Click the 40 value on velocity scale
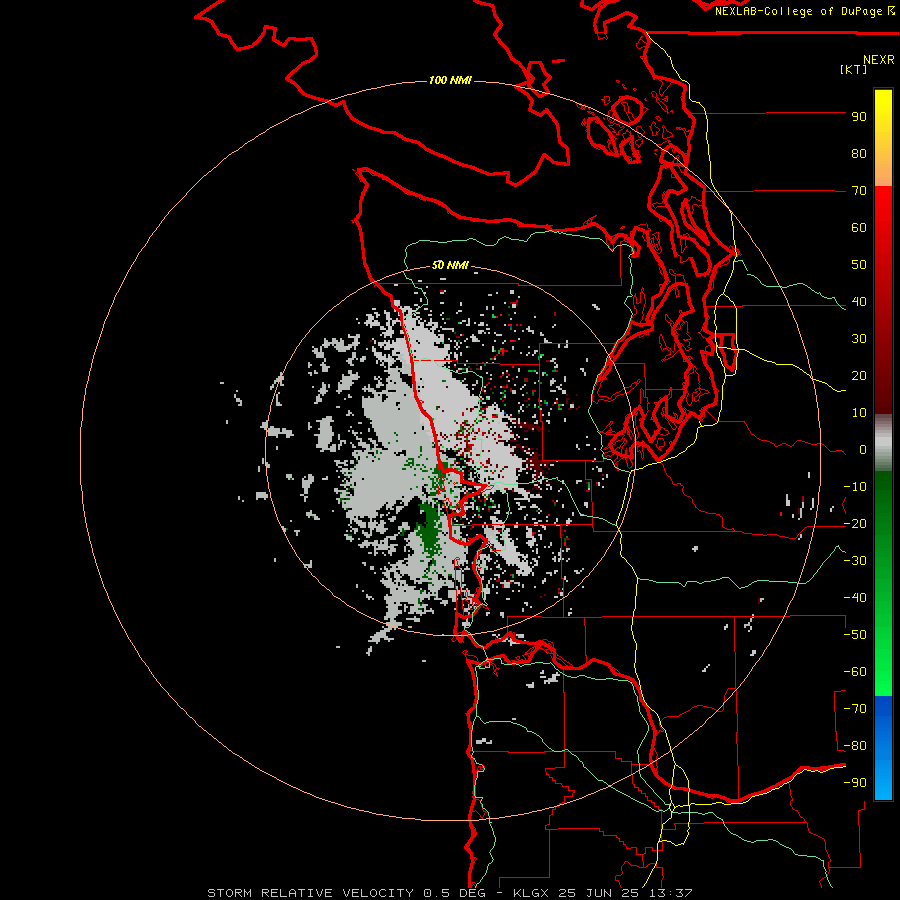Viewport: 900px width, 900px height. pos(859,302)
